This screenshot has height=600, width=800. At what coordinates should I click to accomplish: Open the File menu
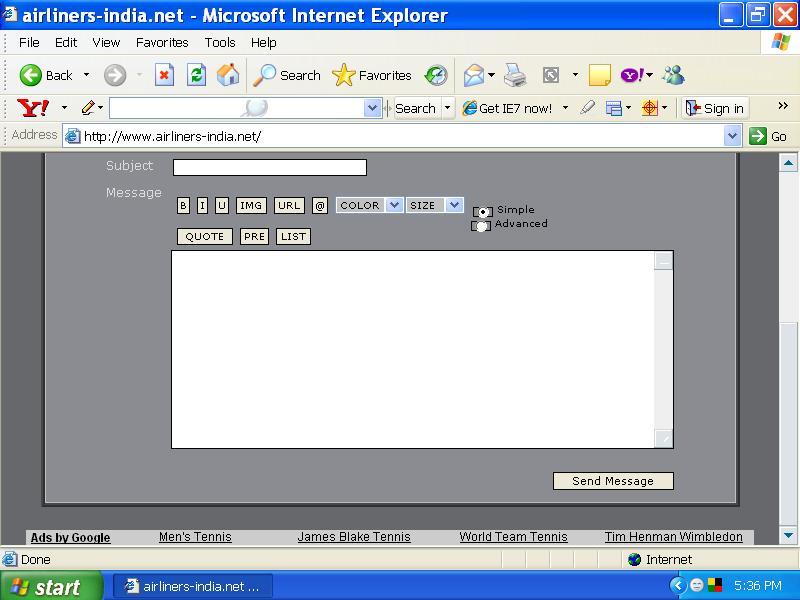(29, 42)
